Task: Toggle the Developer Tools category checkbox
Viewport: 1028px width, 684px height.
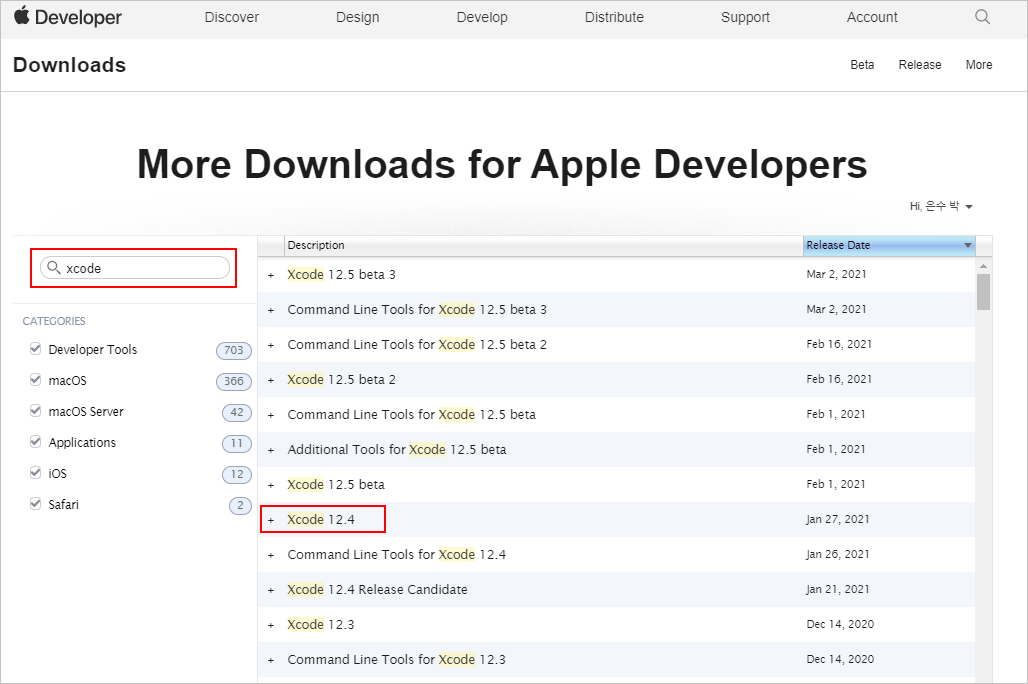Action: coord(35,349)
